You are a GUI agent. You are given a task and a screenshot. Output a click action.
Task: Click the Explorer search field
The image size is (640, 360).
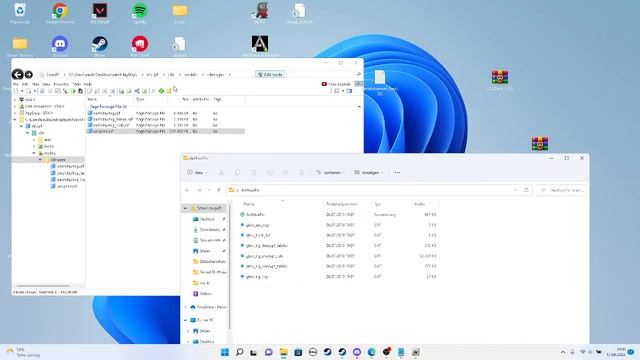(561, 190)
